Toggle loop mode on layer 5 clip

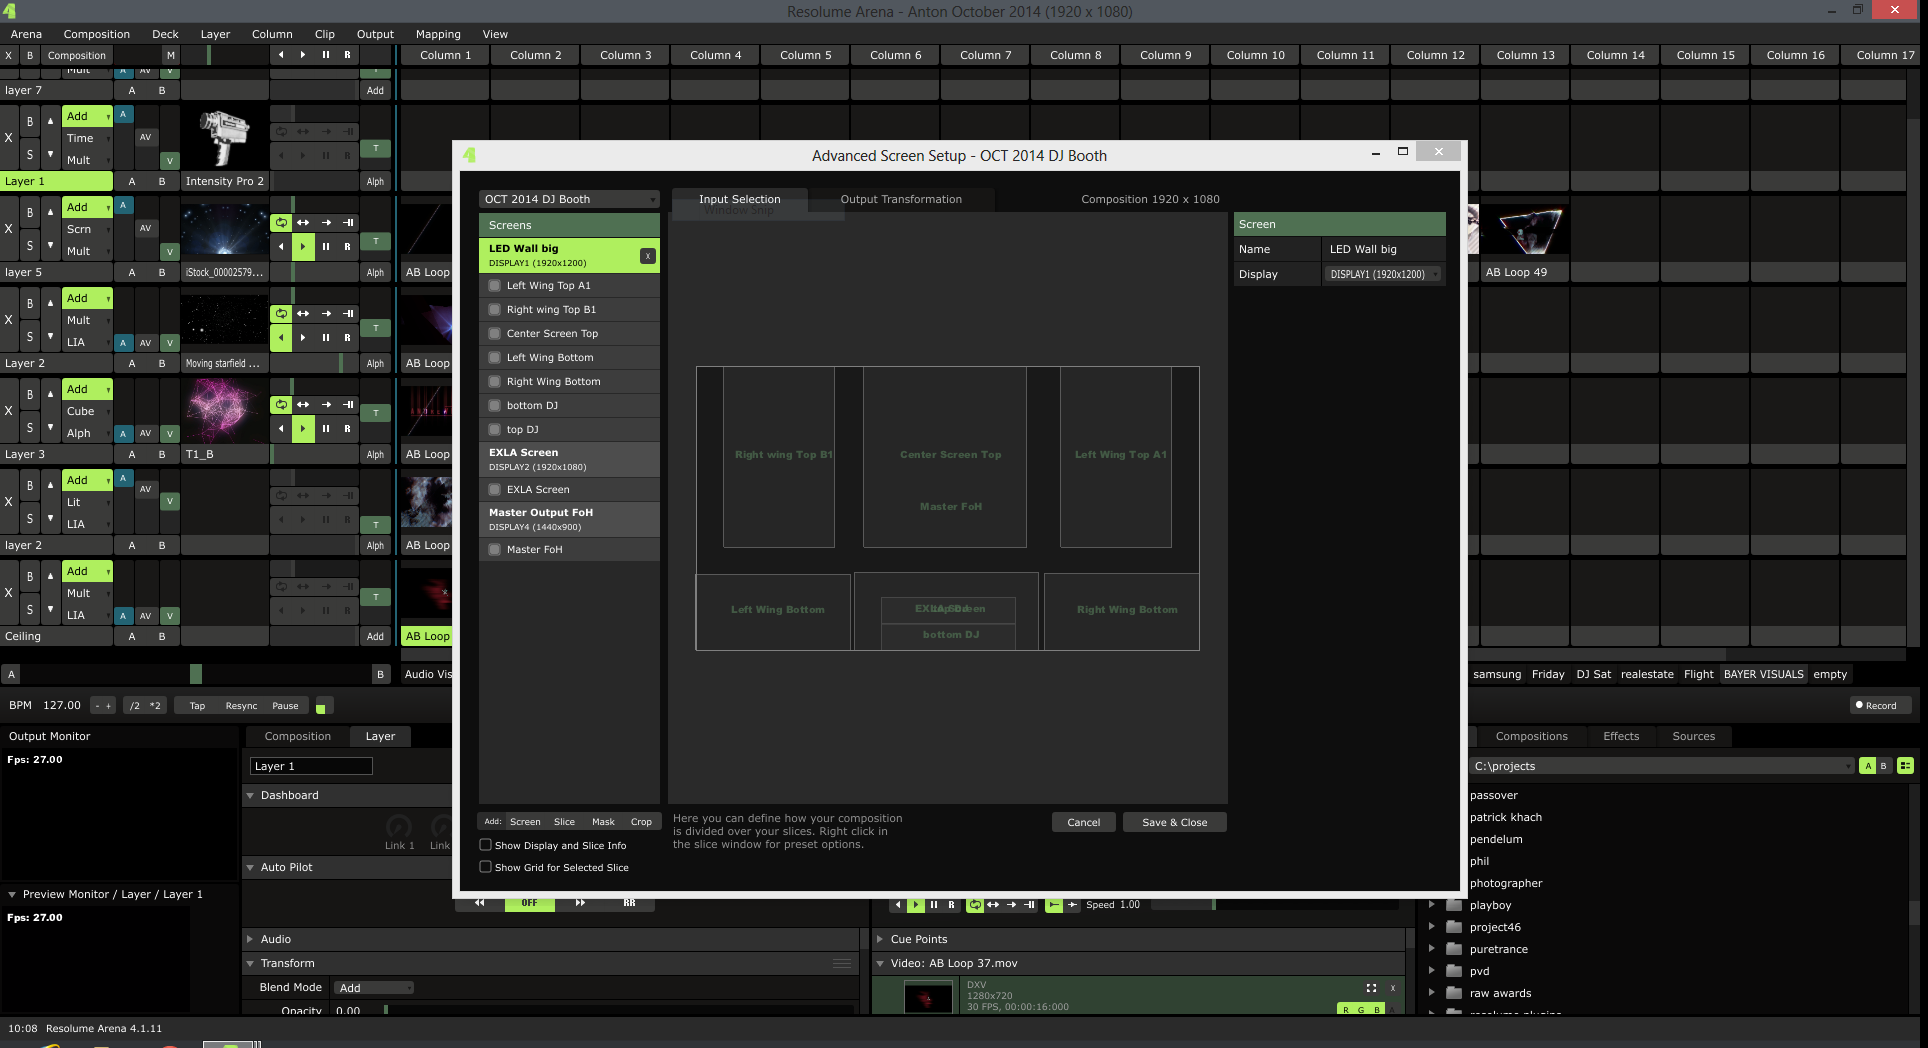pos(281,223)
